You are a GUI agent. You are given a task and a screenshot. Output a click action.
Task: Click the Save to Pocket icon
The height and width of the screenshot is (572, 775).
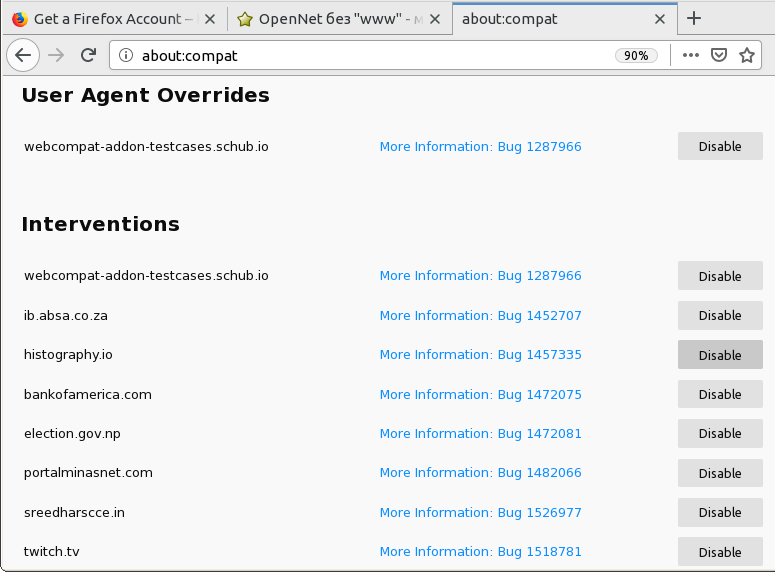pos(719,56)
